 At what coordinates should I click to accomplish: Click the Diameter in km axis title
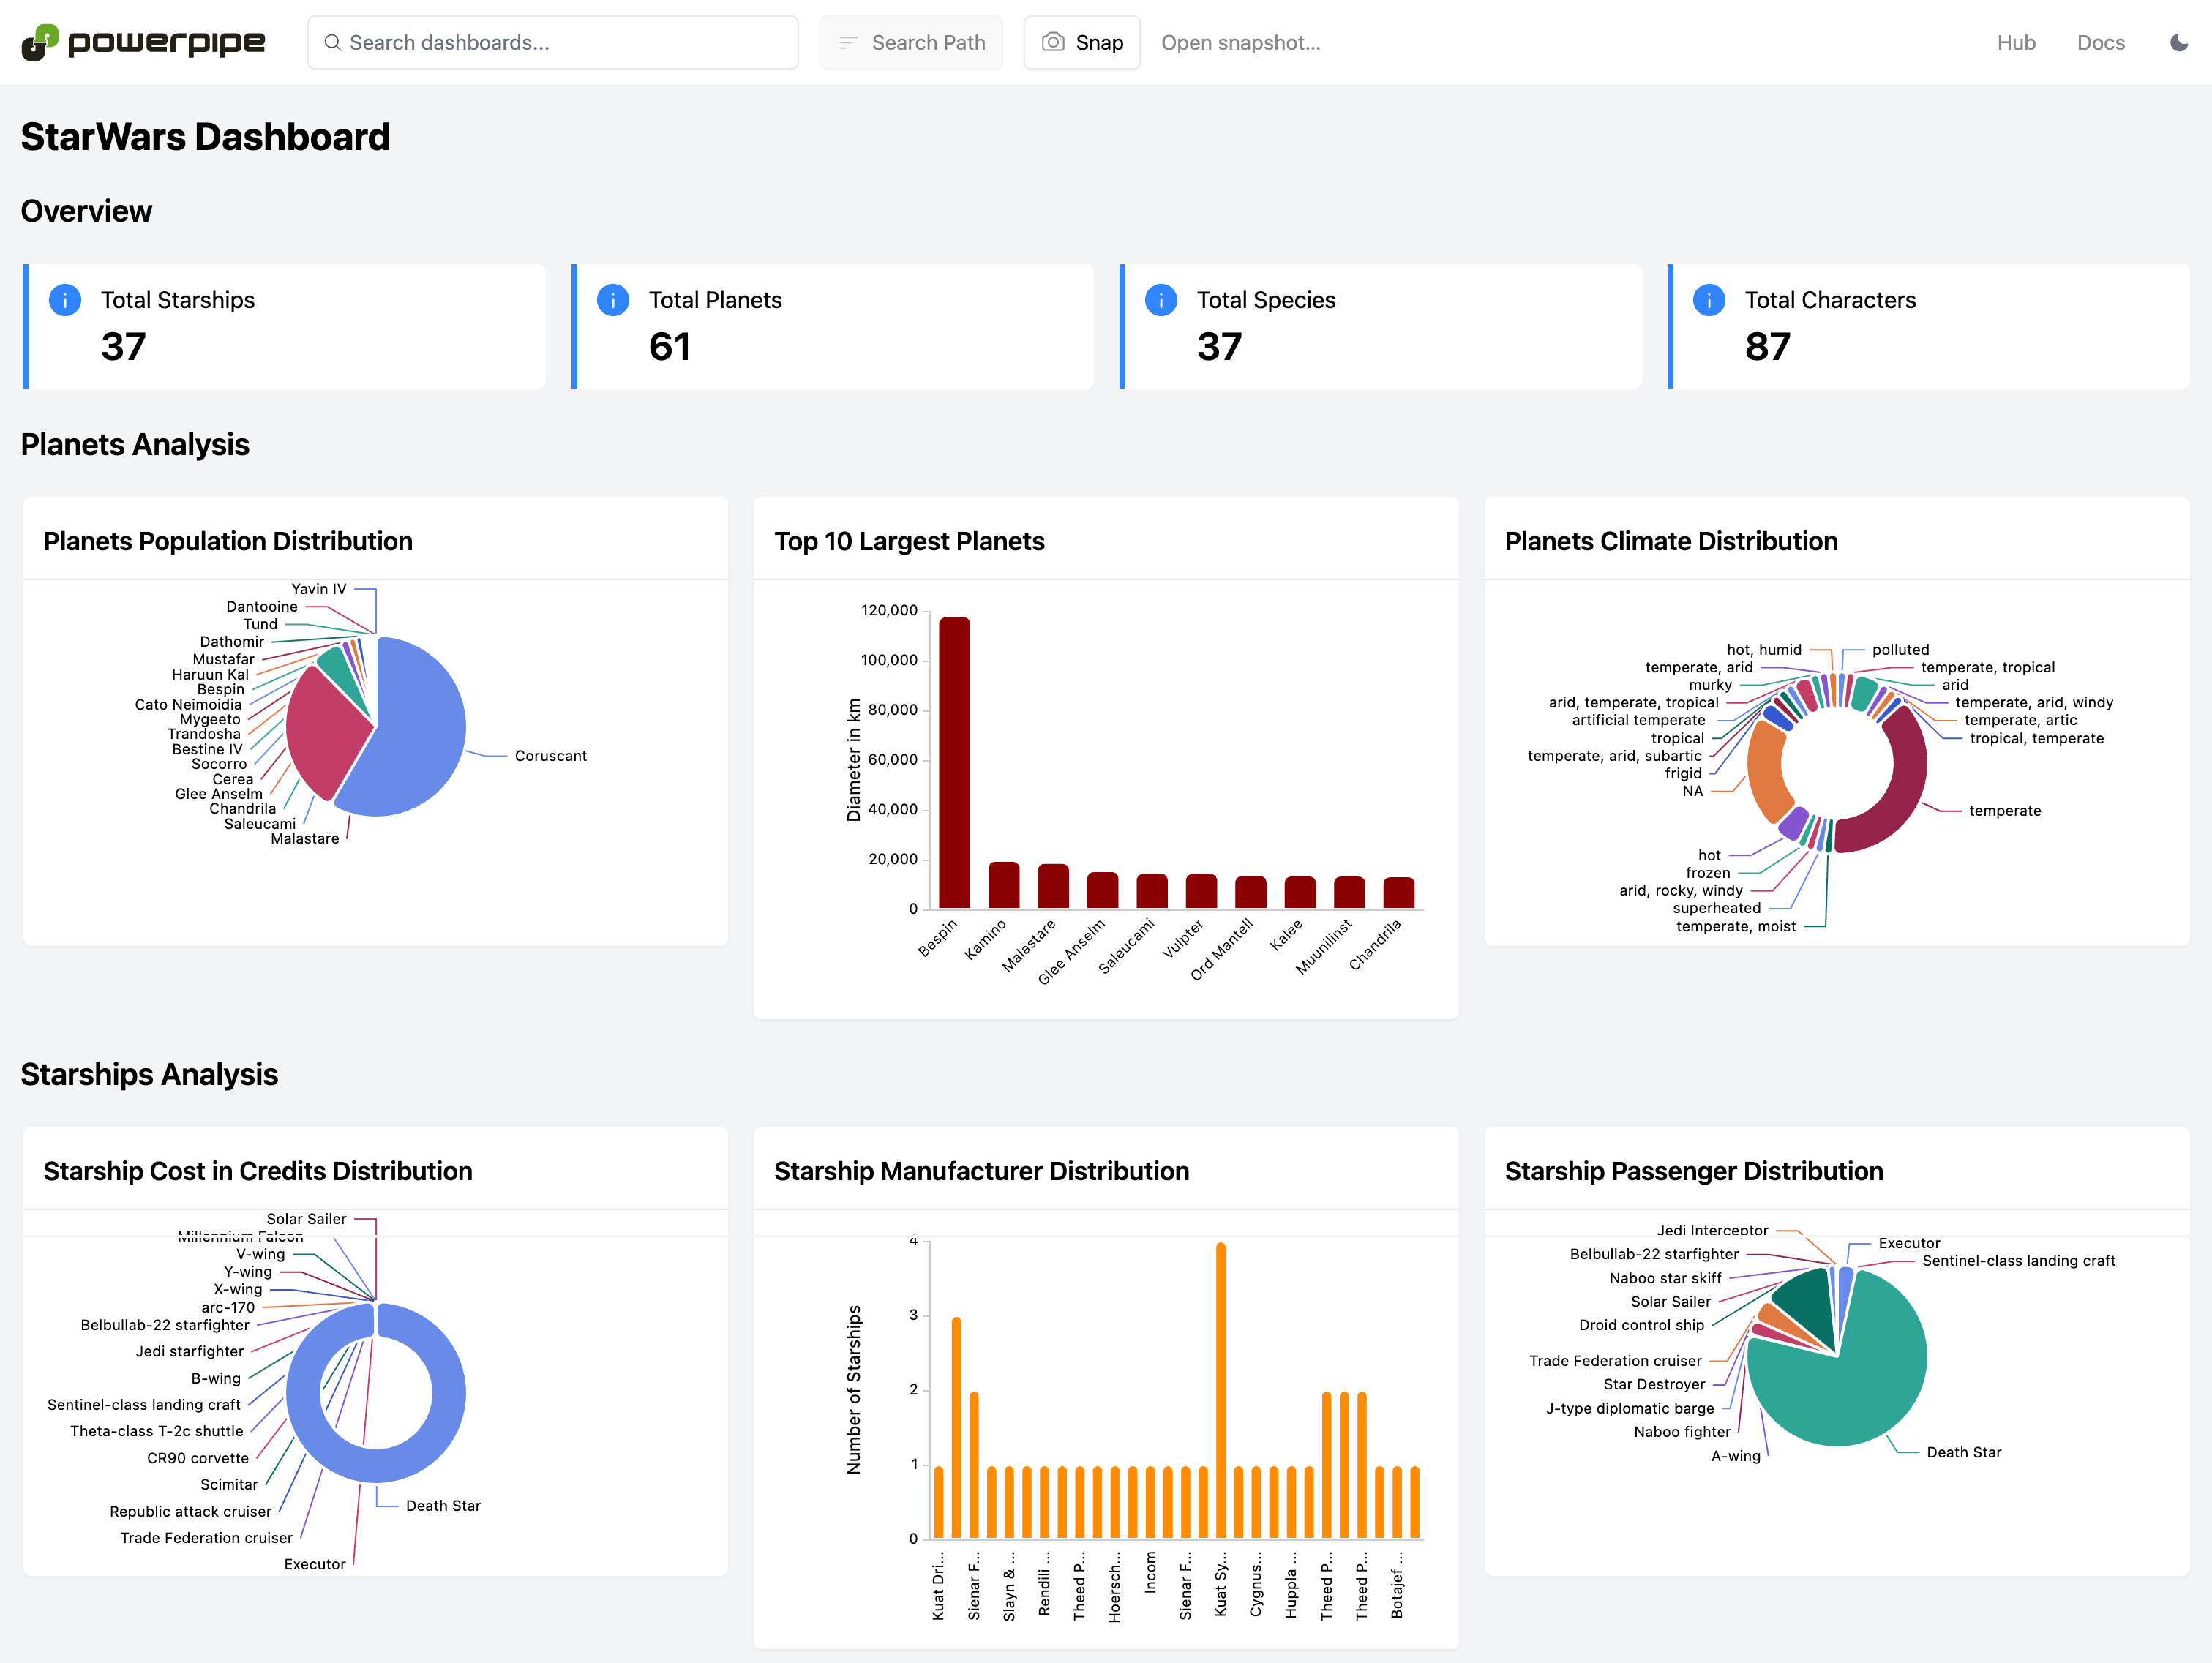tap(853, 760)
